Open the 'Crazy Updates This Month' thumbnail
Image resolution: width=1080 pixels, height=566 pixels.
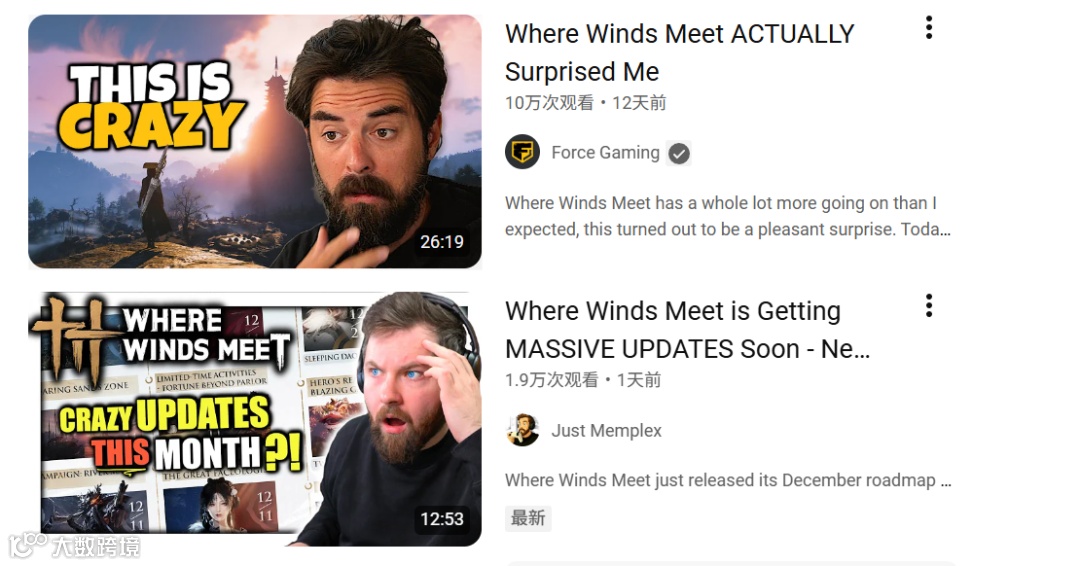[x=255, y=419]
